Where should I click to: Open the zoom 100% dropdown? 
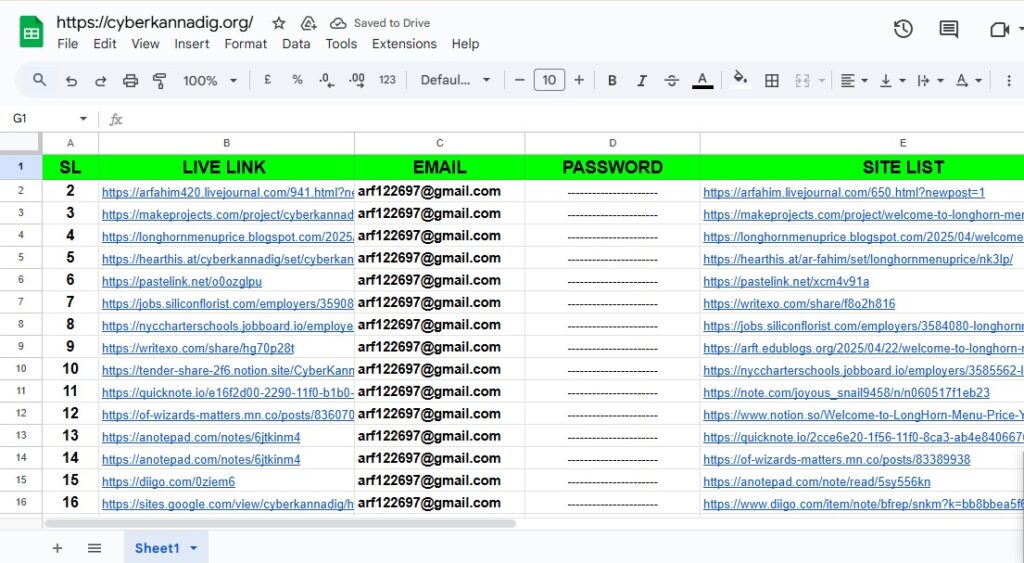210,80
